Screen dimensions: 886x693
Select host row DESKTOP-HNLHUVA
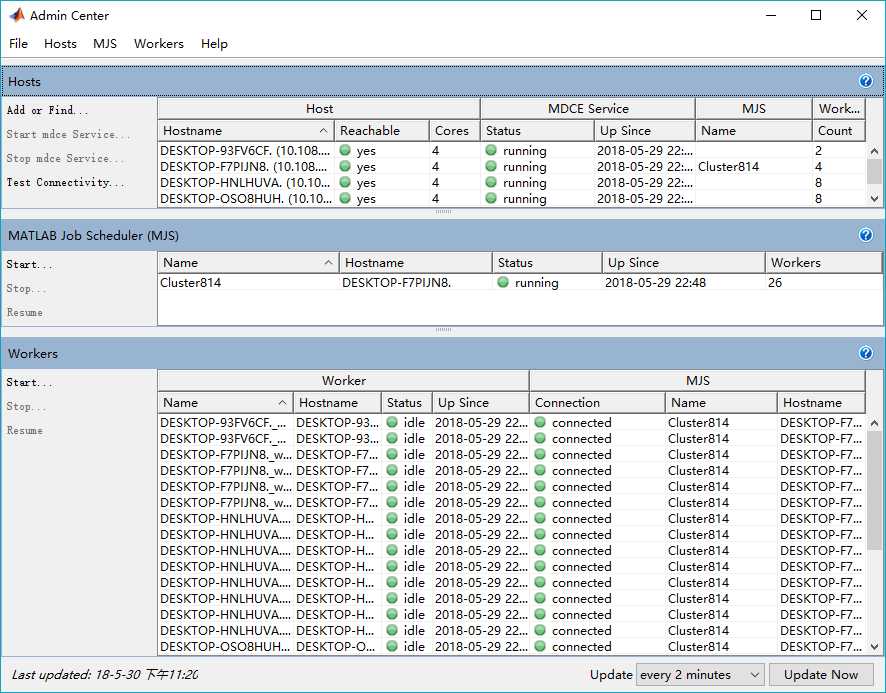pyautogui.click(x=511, y=183)
